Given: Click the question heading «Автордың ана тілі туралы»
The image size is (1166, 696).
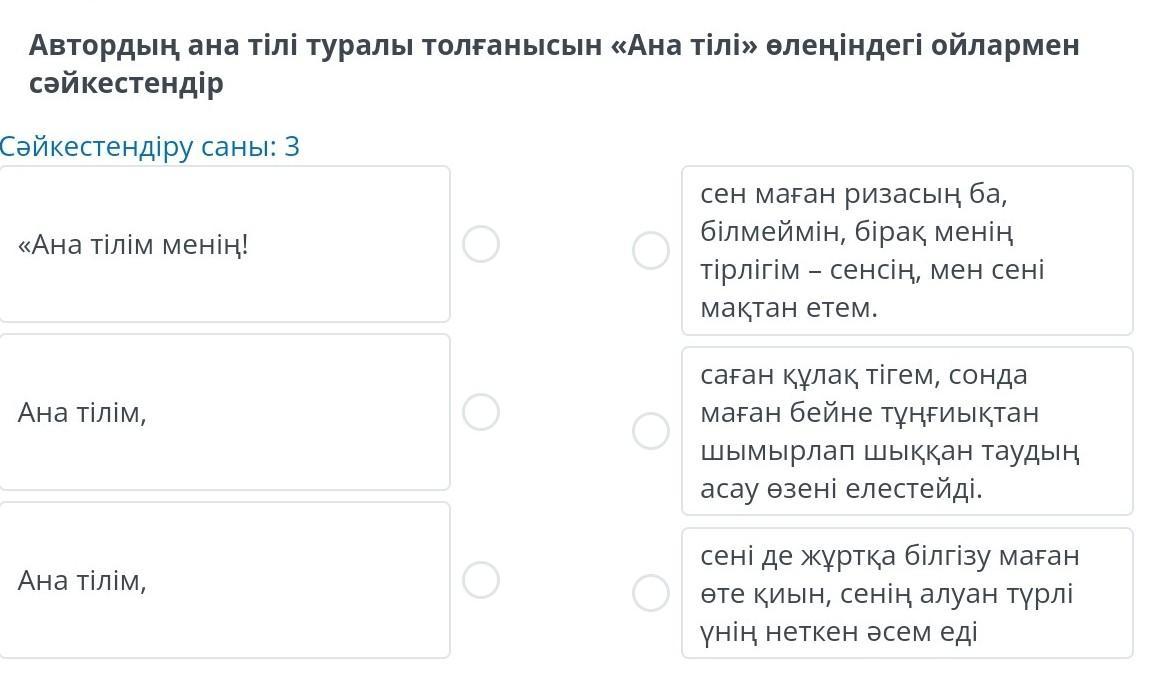Looking at the screenshot, I should click(x=554, y=45).
